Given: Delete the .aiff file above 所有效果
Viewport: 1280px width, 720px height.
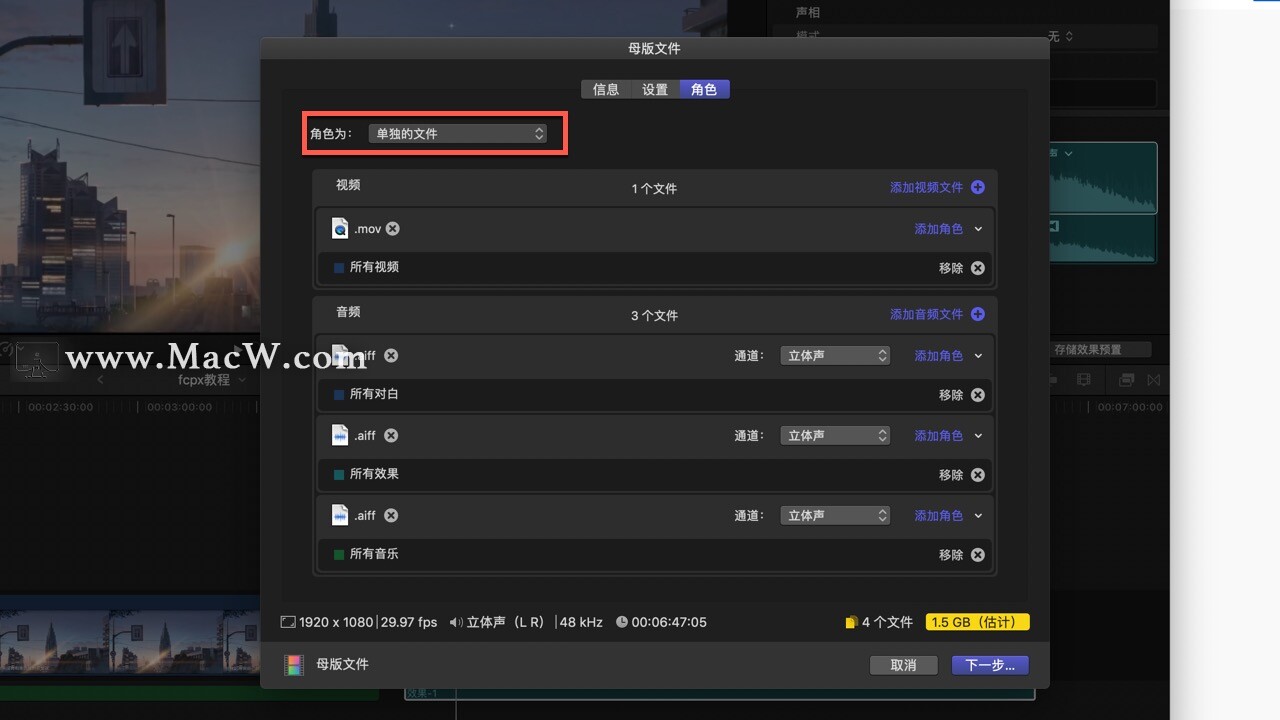Looking at the screenshot, I should tap(391, 435).
